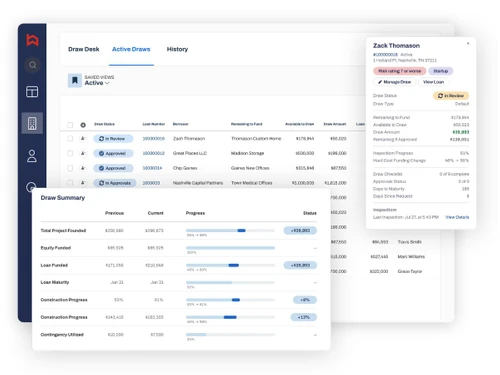Select the building icon in sidebar
Screen dimensions: 500x375
pos(32,123)
